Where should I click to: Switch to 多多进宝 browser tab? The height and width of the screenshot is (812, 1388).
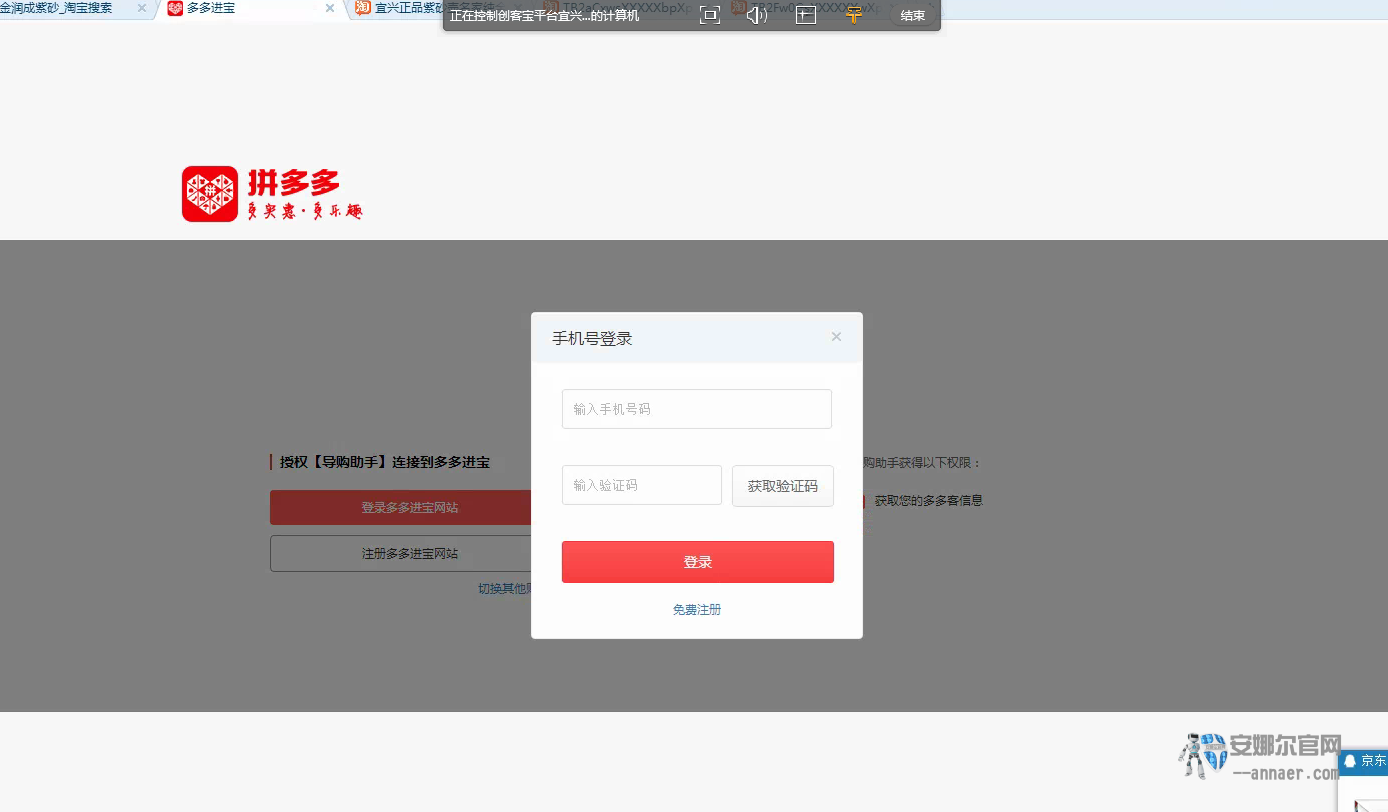coord(246,8)
